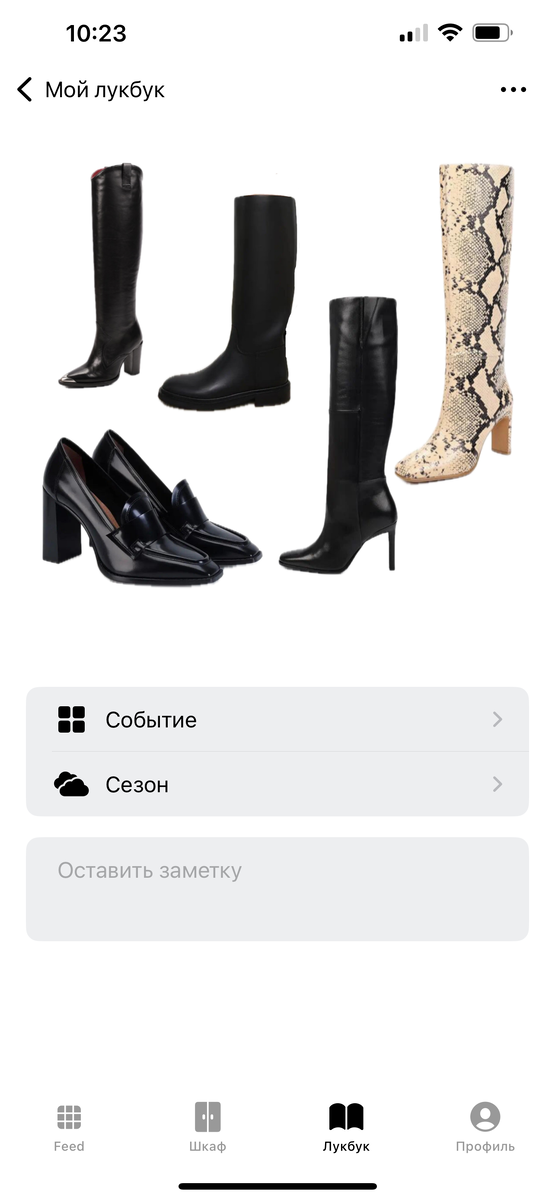Tap the Сезон cloud icon
Screen dimensions: 555x1200
tap(72, 785)
